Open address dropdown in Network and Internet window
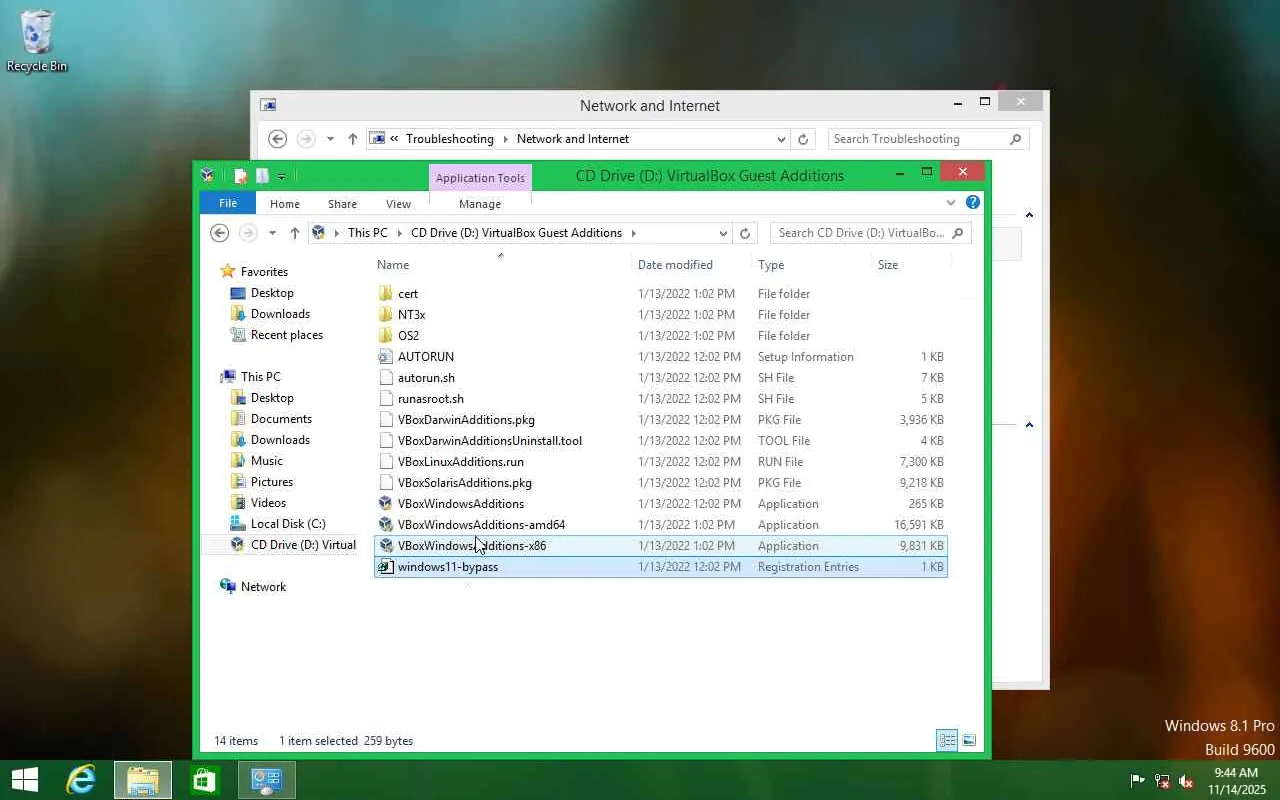 (x=781, y=139)
